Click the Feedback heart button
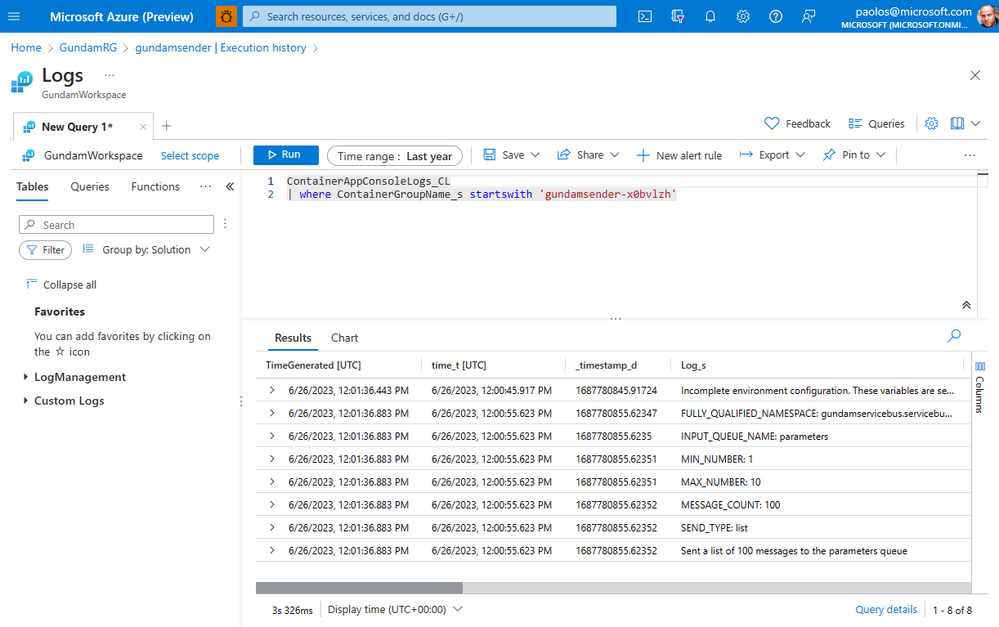 (797, 124)
